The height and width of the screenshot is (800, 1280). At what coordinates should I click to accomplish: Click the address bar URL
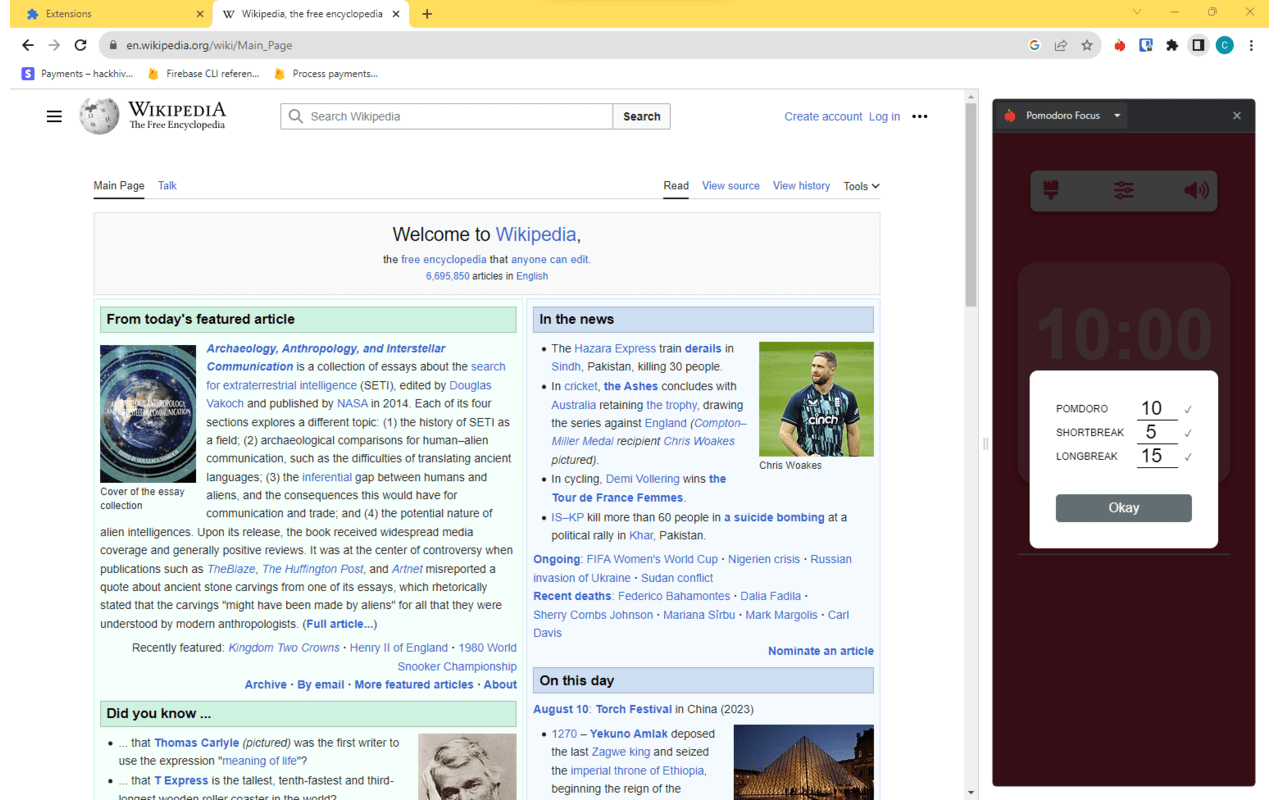[209, 45]
